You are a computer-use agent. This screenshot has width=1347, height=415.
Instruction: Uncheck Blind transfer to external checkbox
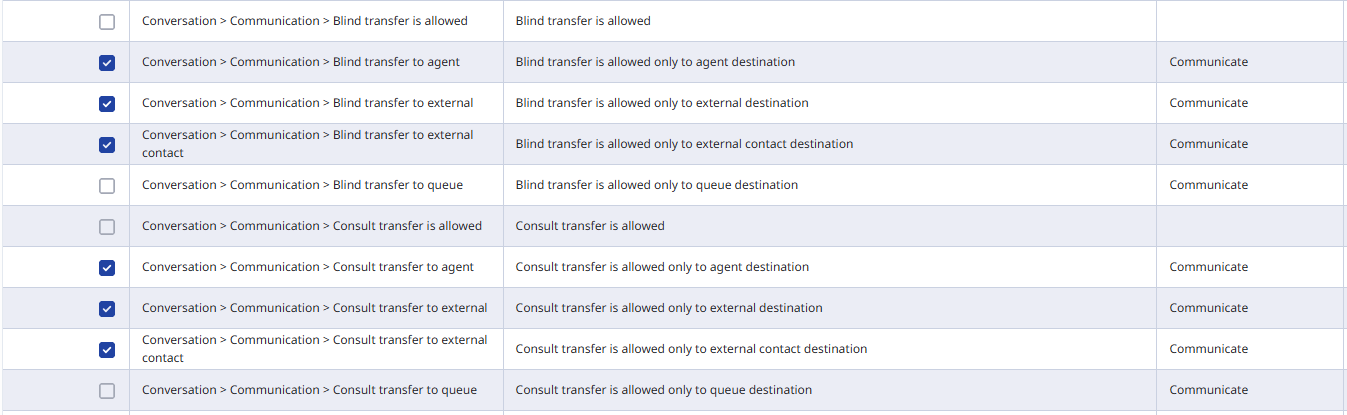[107, 104]
